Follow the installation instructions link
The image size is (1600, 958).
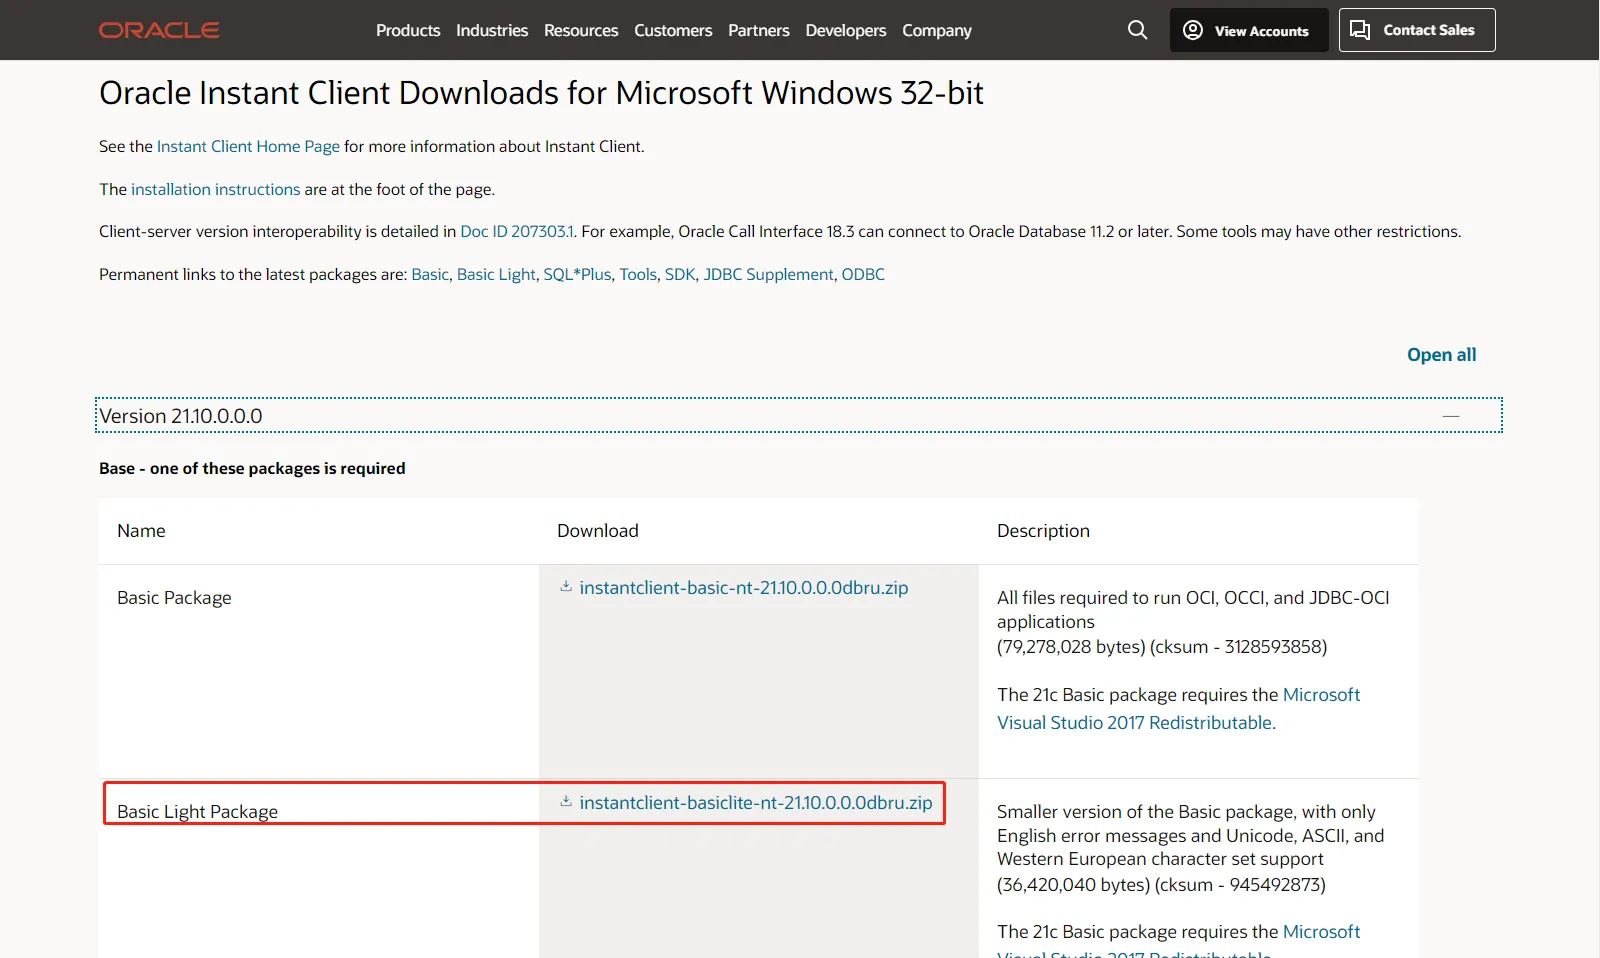point(215,190)
